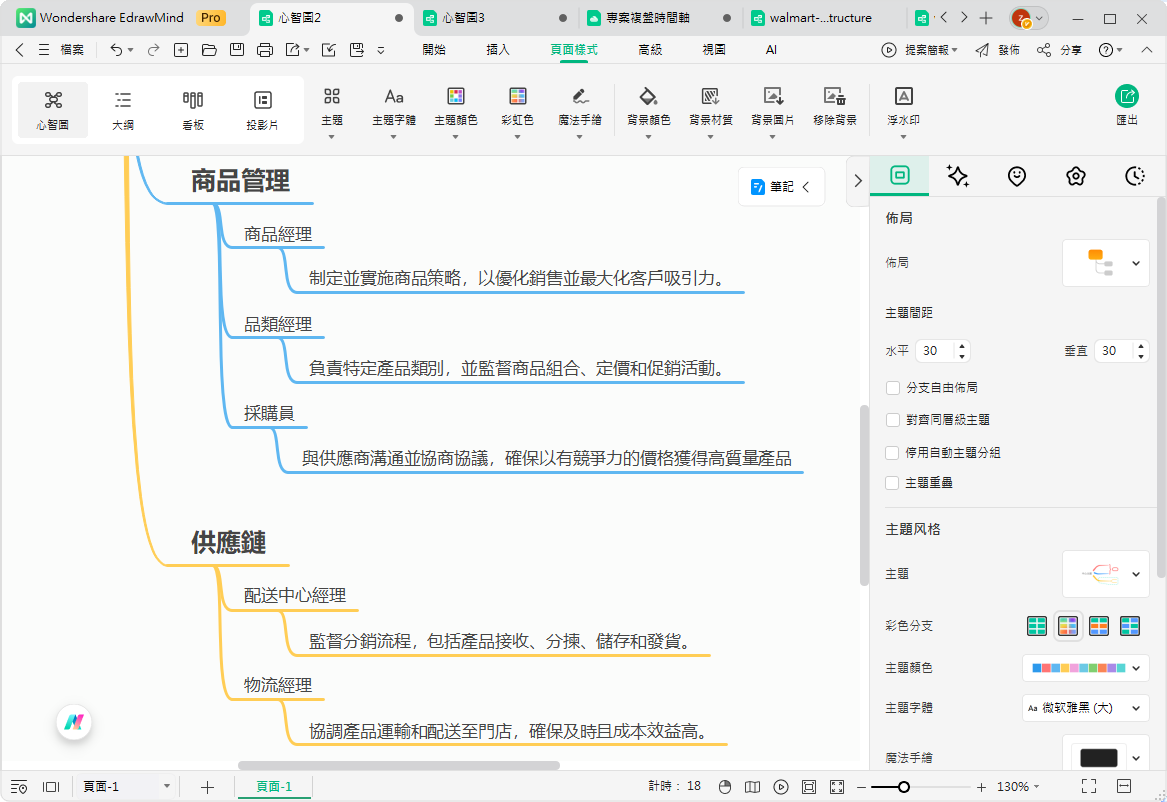Select the 商品管理 topic node

click(240, 181)
